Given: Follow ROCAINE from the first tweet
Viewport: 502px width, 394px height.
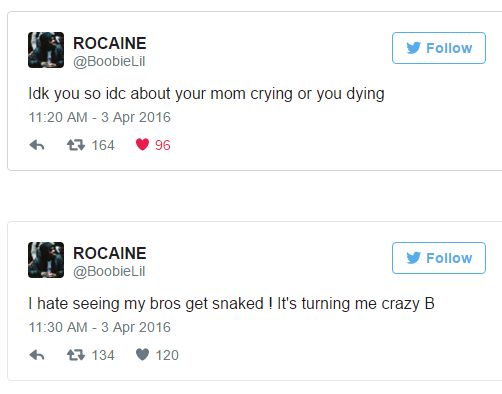Looking at the screenshot, I should coord(439,48).
